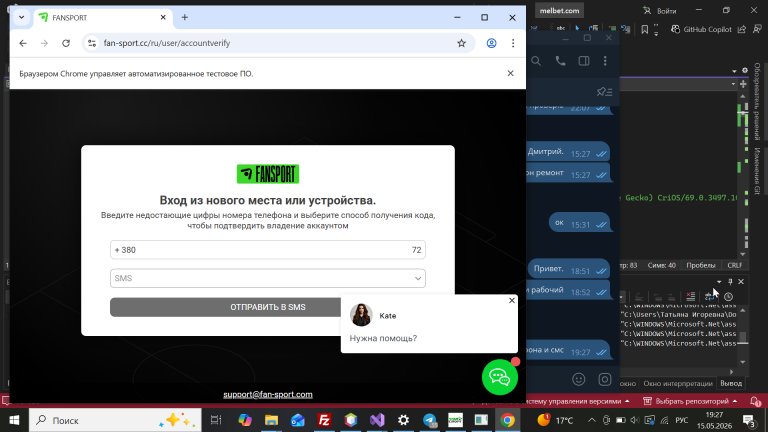The height and width of the screenshot is (432, 768).
Task: Click the Telegram message Привет. at 18:51
Action: coord(569,269)
